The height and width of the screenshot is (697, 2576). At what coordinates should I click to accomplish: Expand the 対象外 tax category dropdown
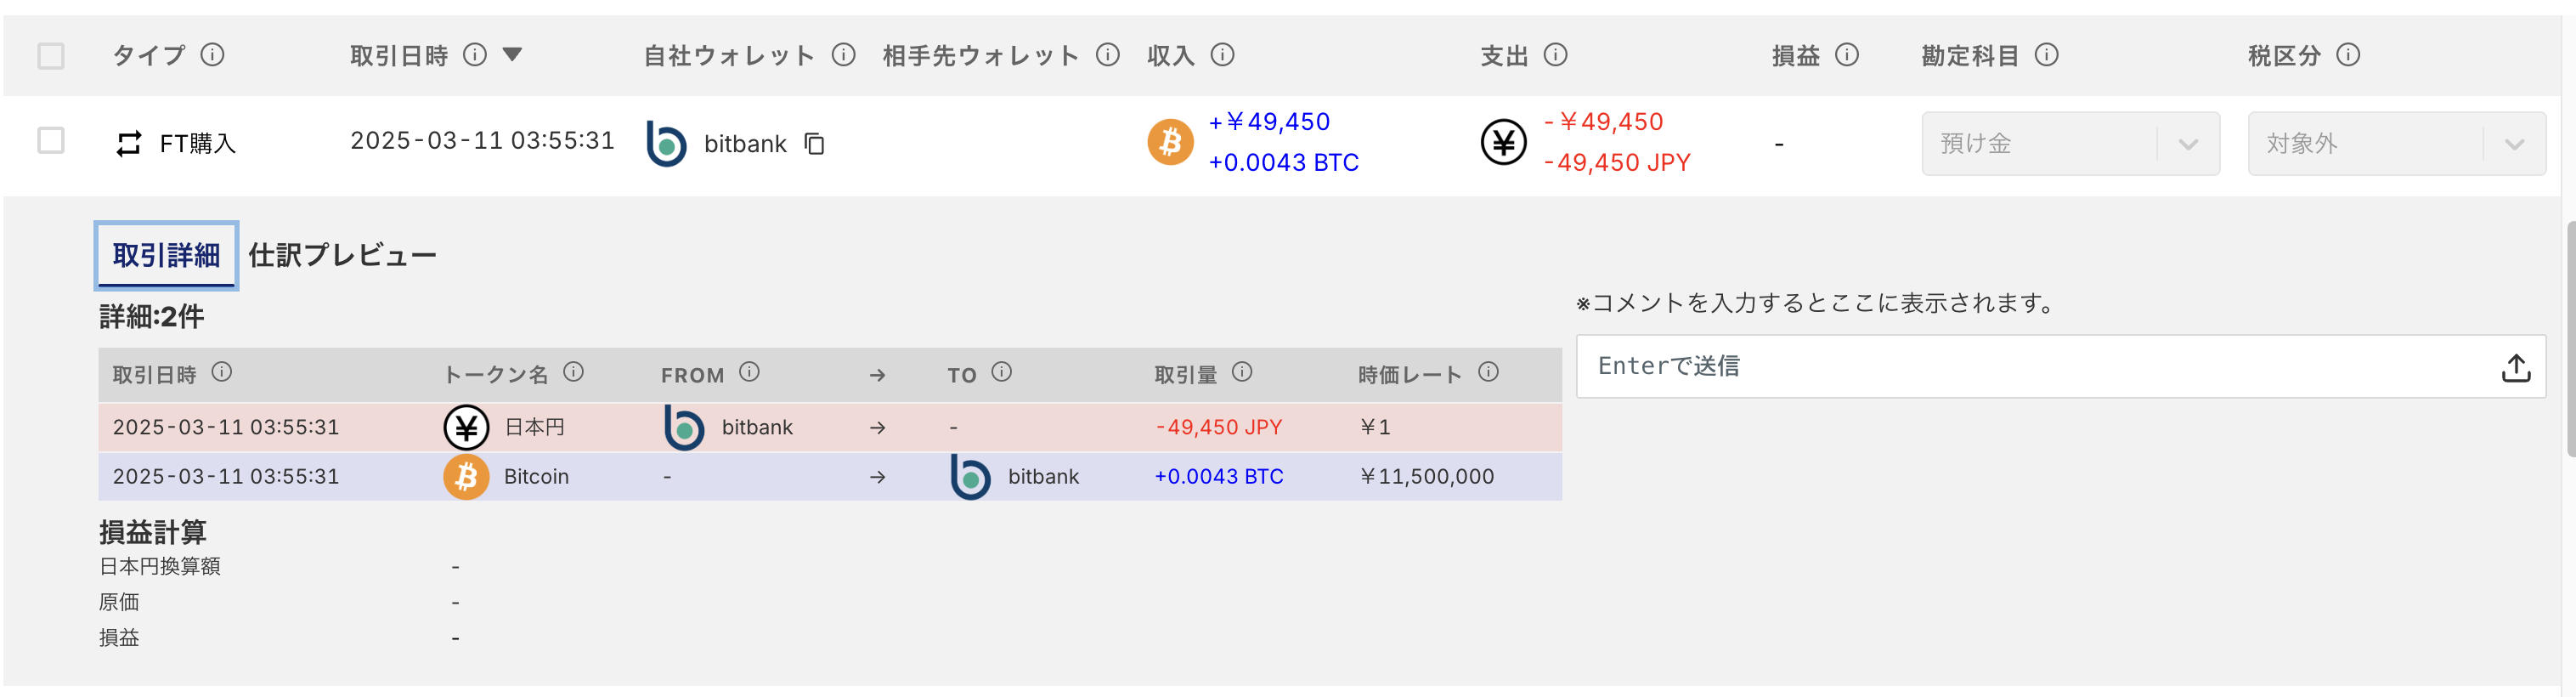point(2395,144)
